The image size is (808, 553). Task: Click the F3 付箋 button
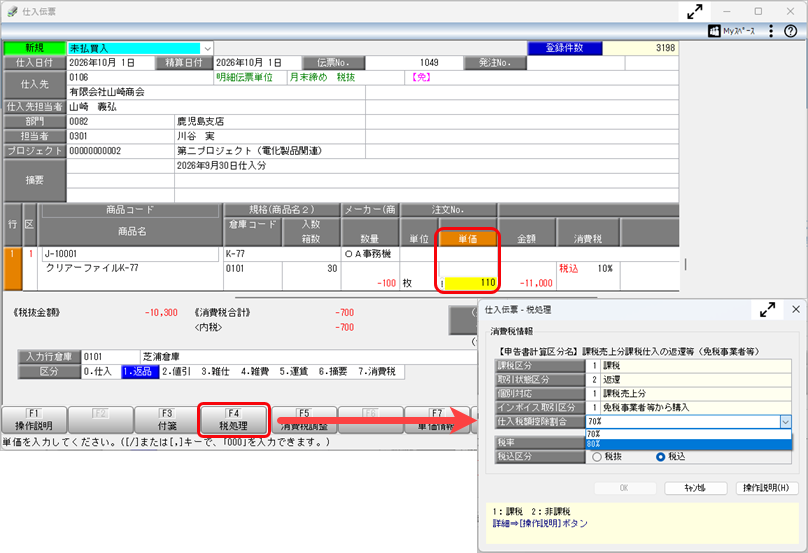click(167, 420)
